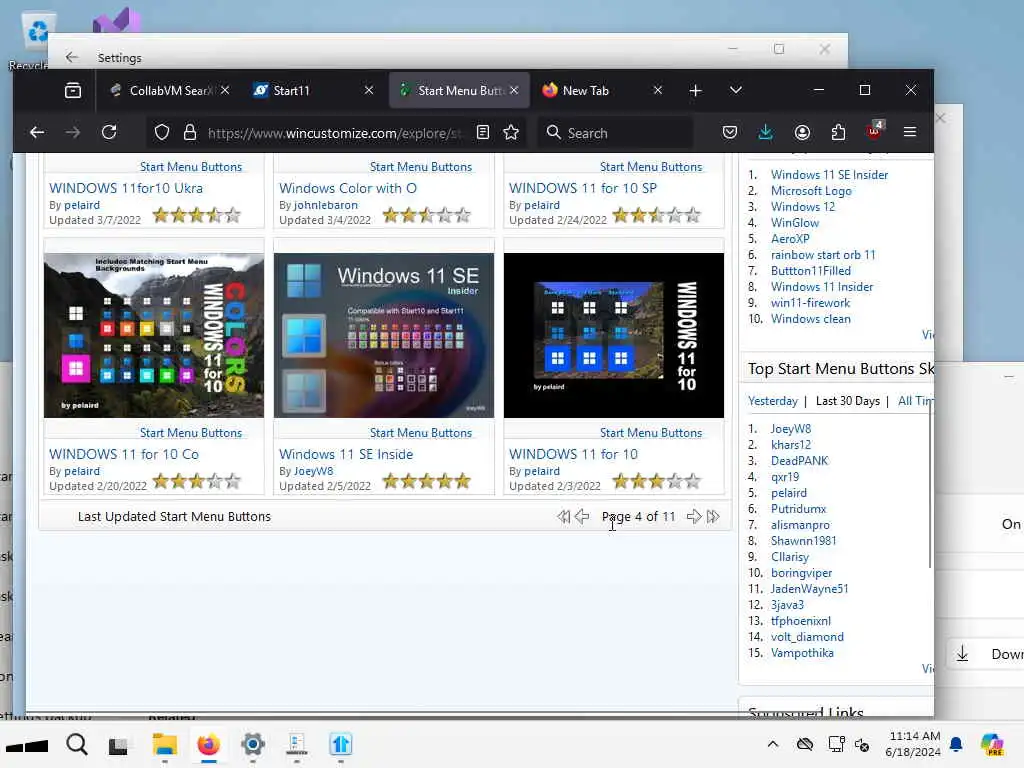
Task: Jump to first page of results
Action: [x=564, y=517]
